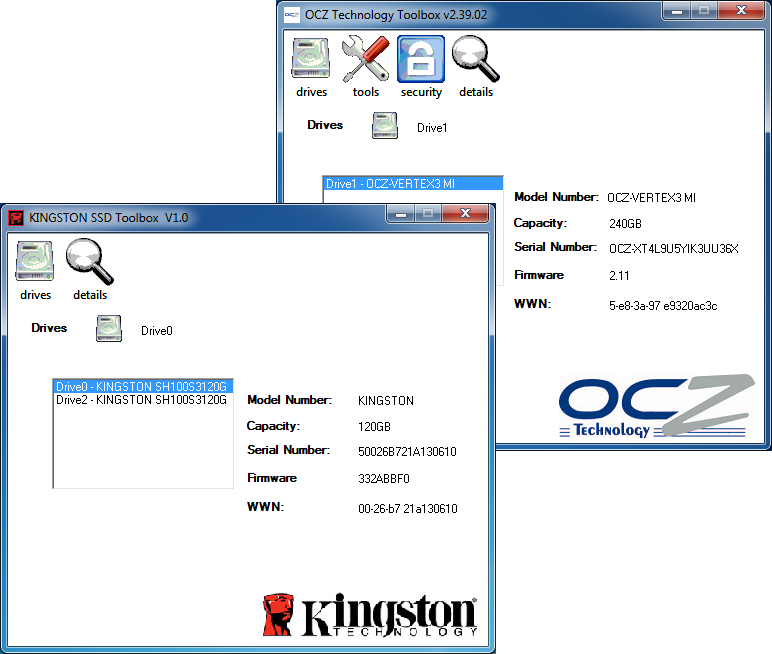
Task: Click OCZ serial number OCZ-XT4L9U5YIK3UU36X
Action: tap(674, 249)
